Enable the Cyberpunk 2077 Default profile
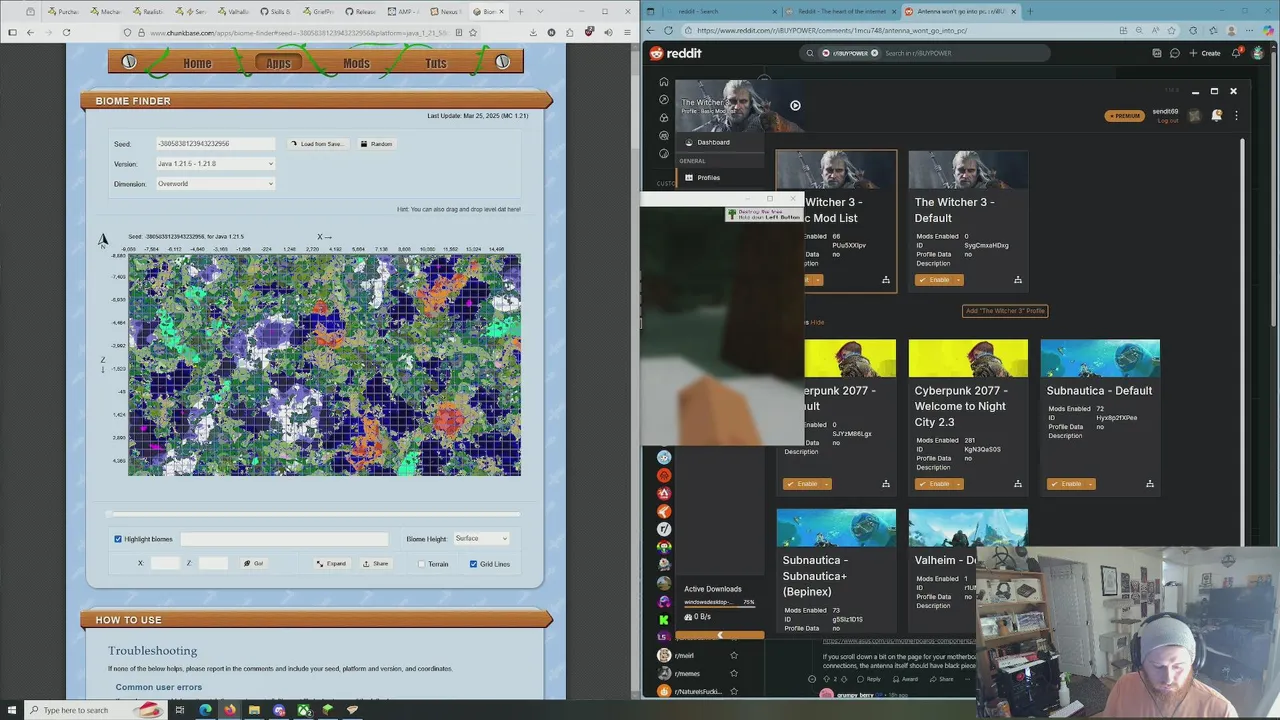The width and height of the screenshot is (1280, 720). click(802, 484)
